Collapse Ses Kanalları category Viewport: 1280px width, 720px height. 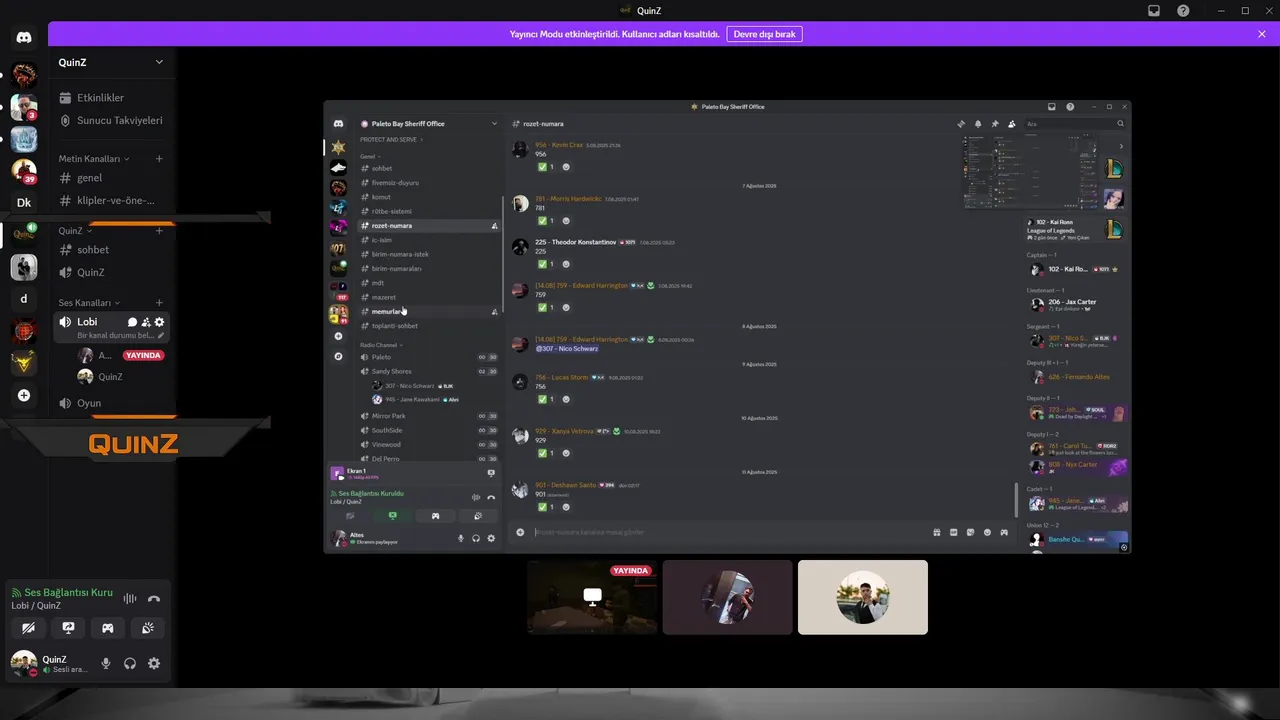click(89, 303)
